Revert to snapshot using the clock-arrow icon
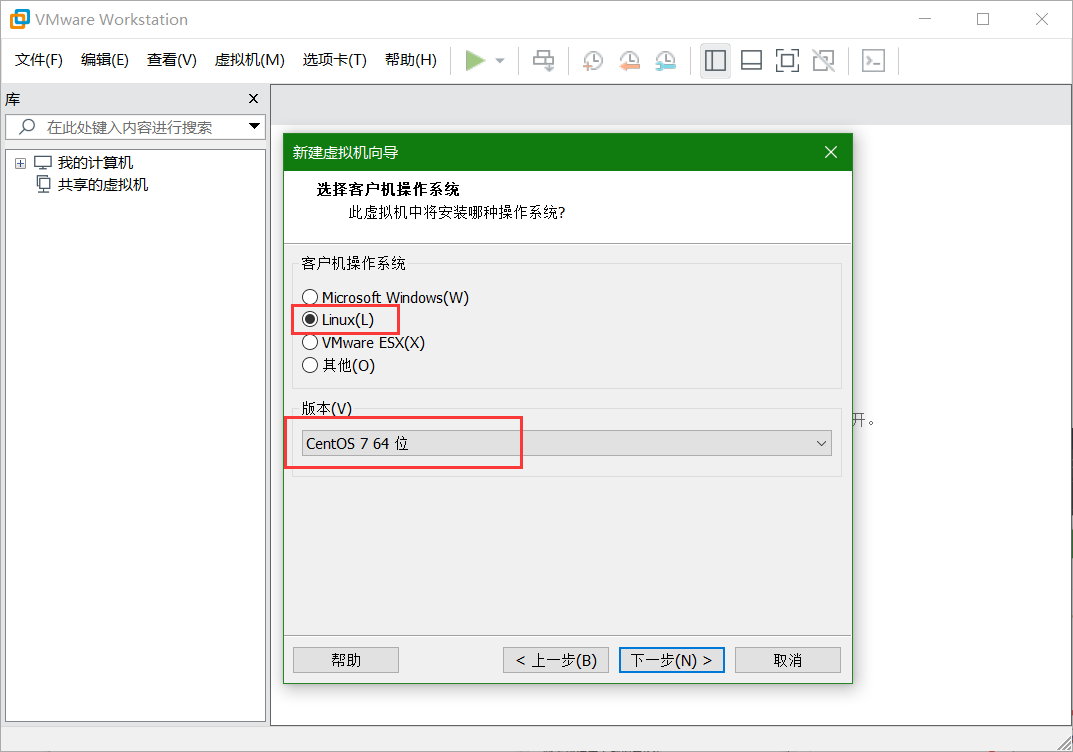The height and width of the screenshot is (752, 1073). 629,60
